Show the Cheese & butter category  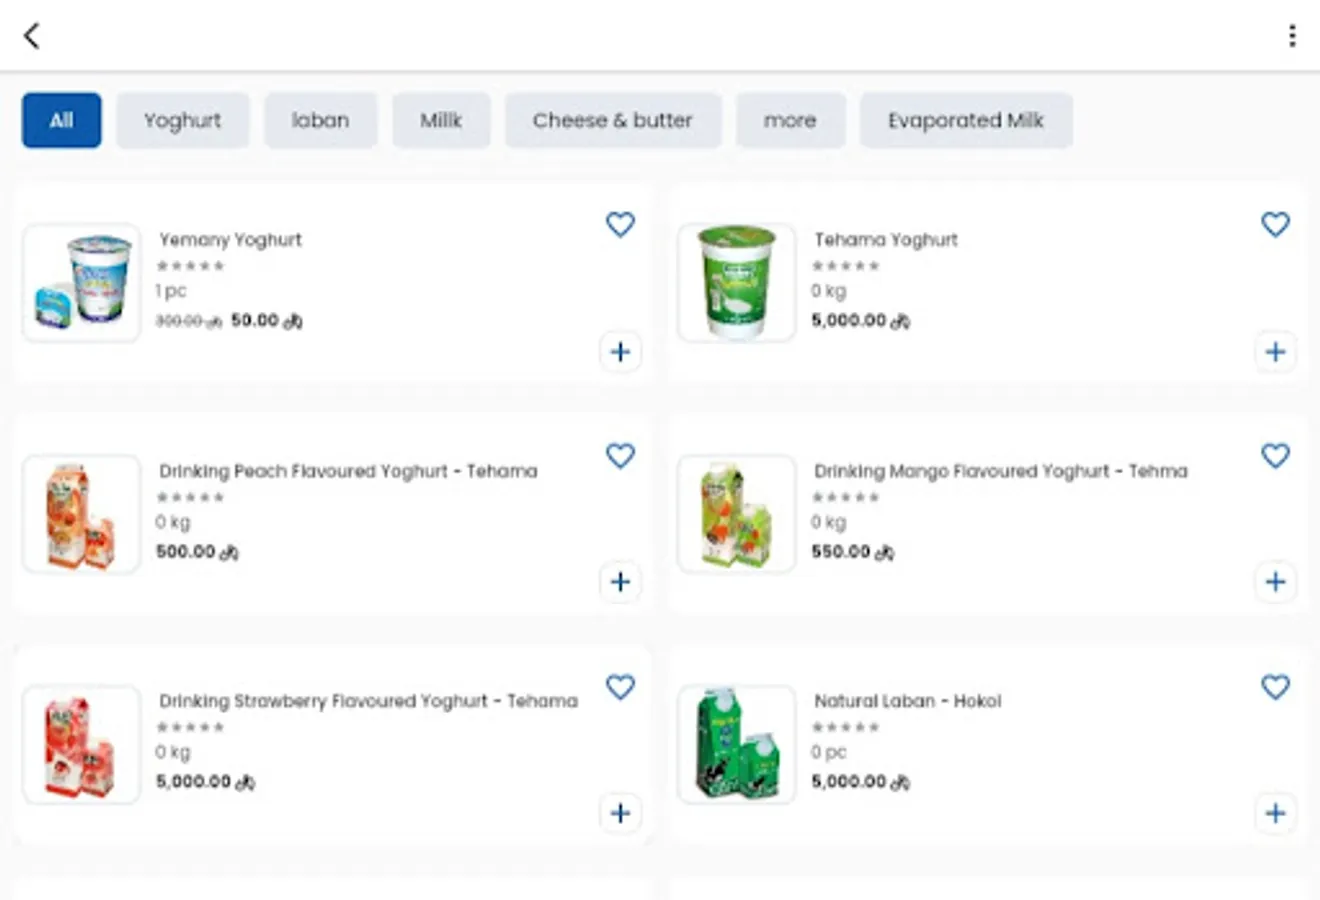tap(612, 120)
